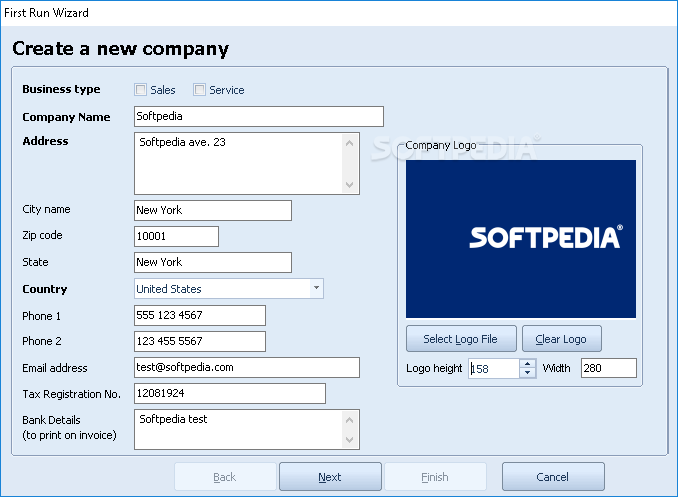Screen dimensions: 678x497
Task: Click the State input field
Action: (x=213, y=262)
